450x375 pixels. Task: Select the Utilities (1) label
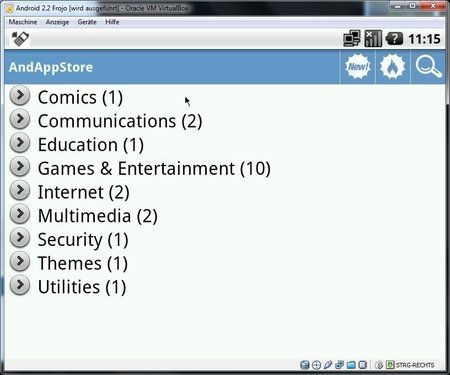(82, 287)
